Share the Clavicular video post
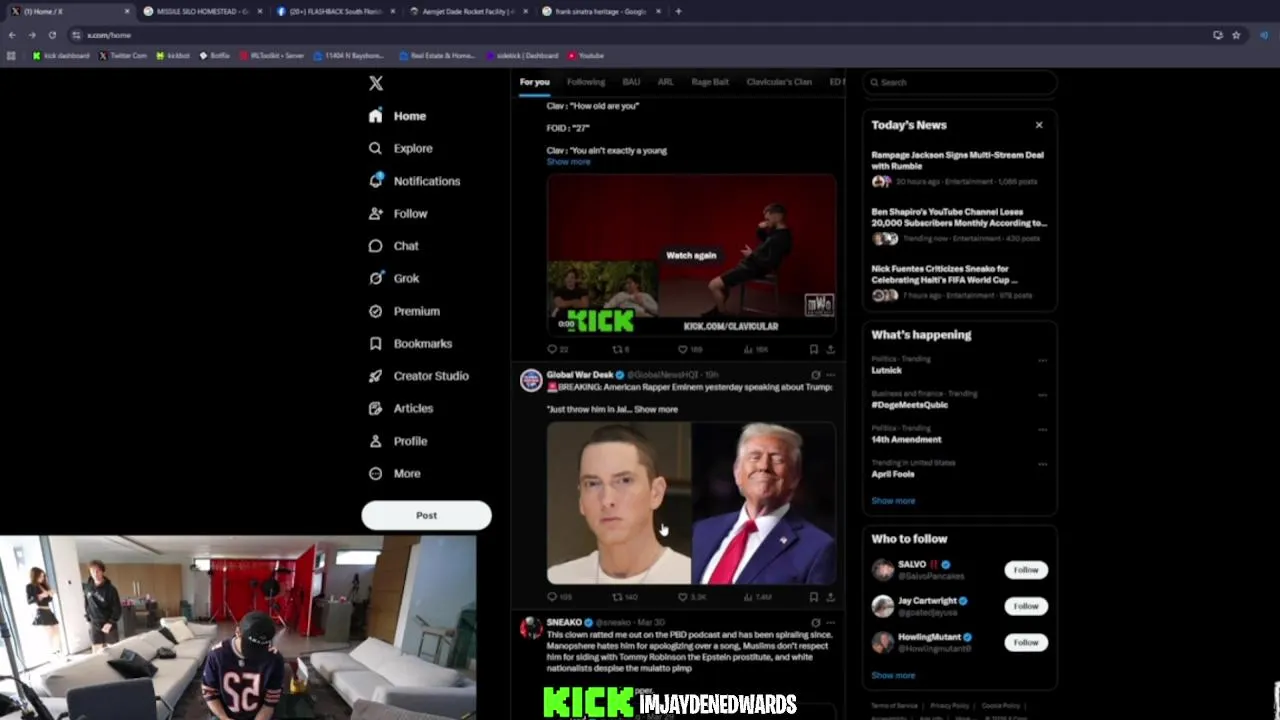Screen dimensions: 1280x720 point(830,349)
